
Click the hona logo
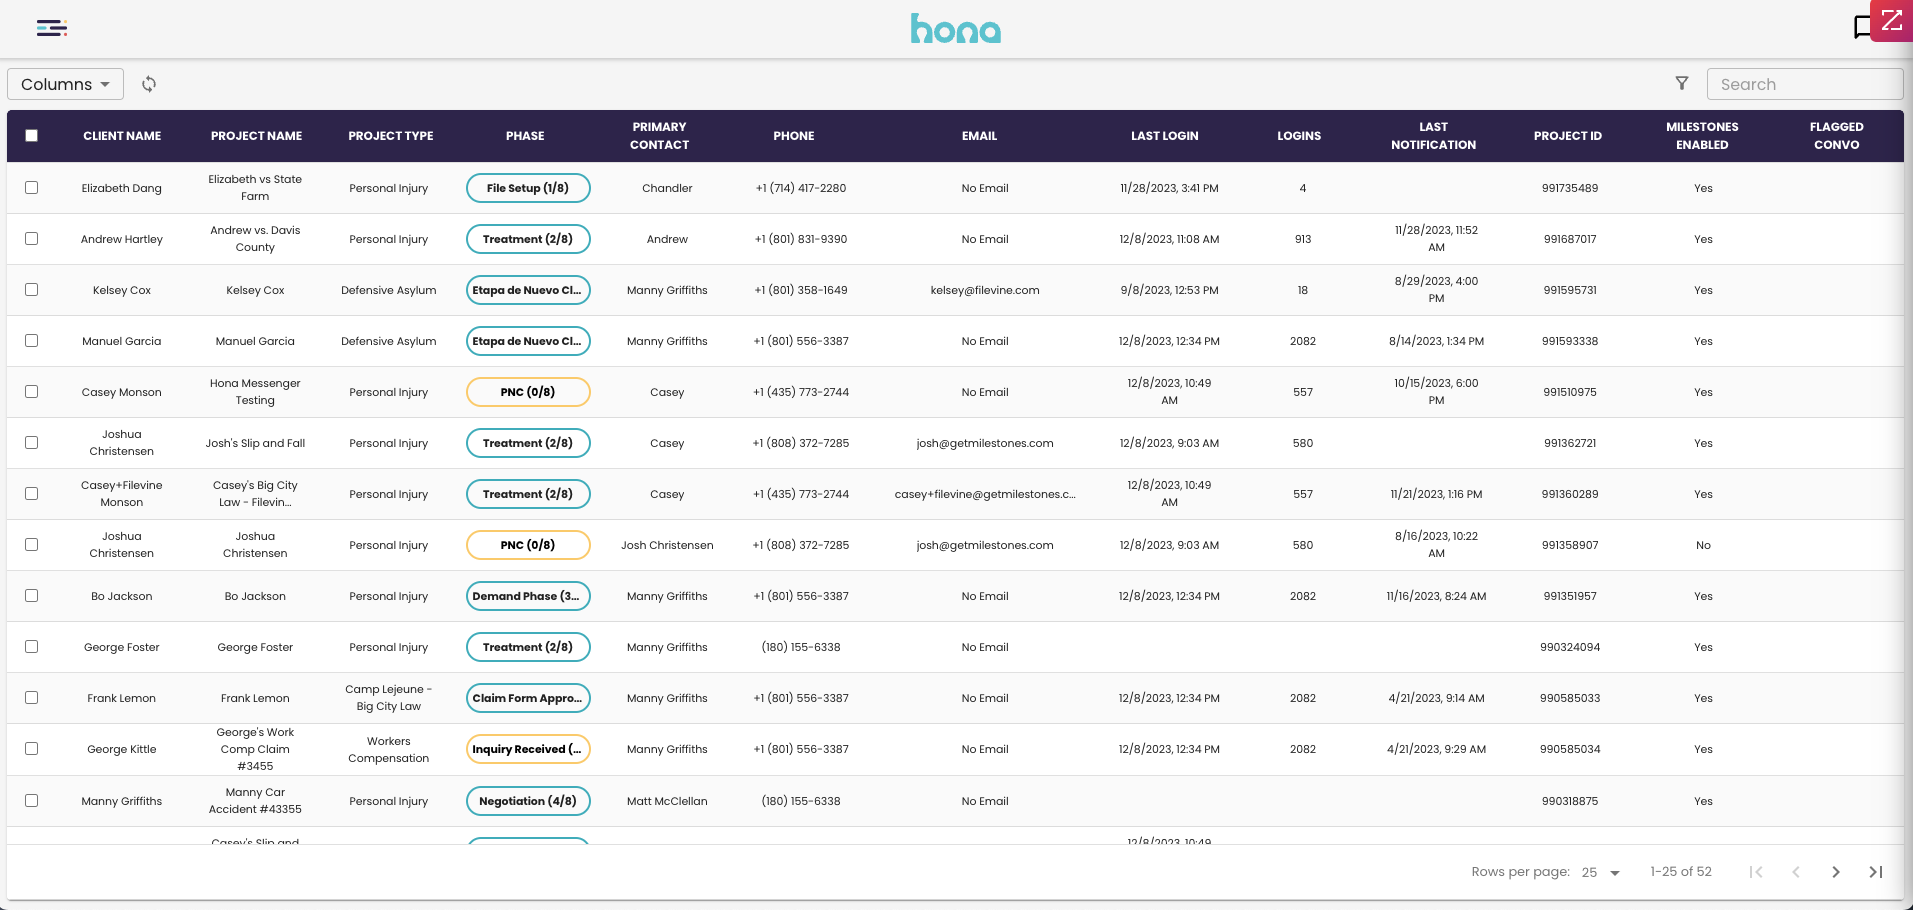(x=955, y=29)
